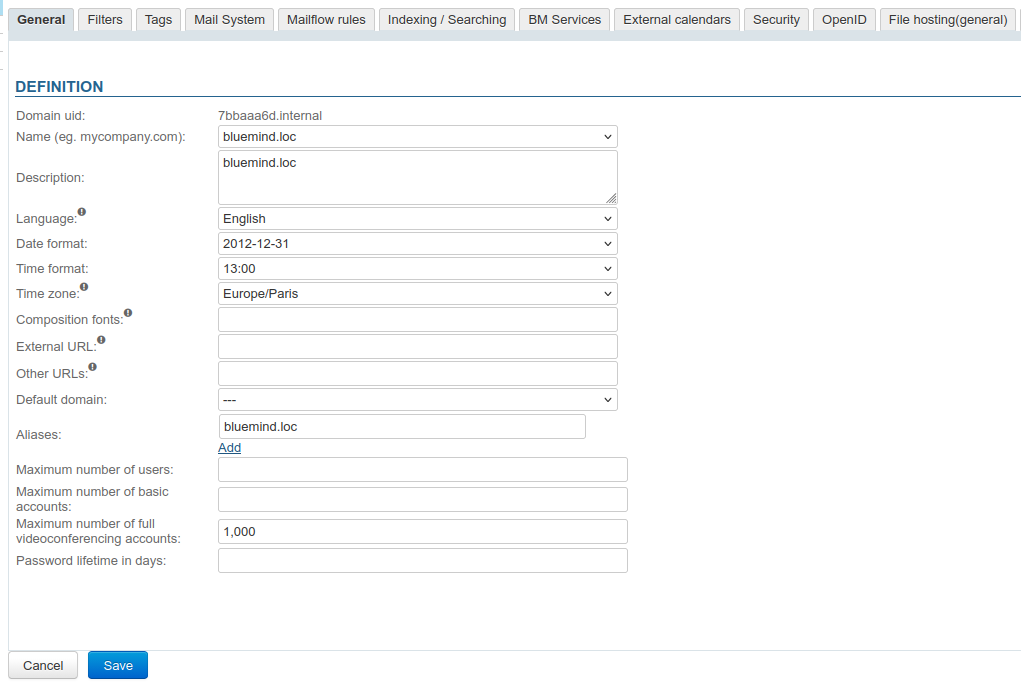Switch to the Mail System tab
The width and height of the screenshot is (1021, 685).
229,20
